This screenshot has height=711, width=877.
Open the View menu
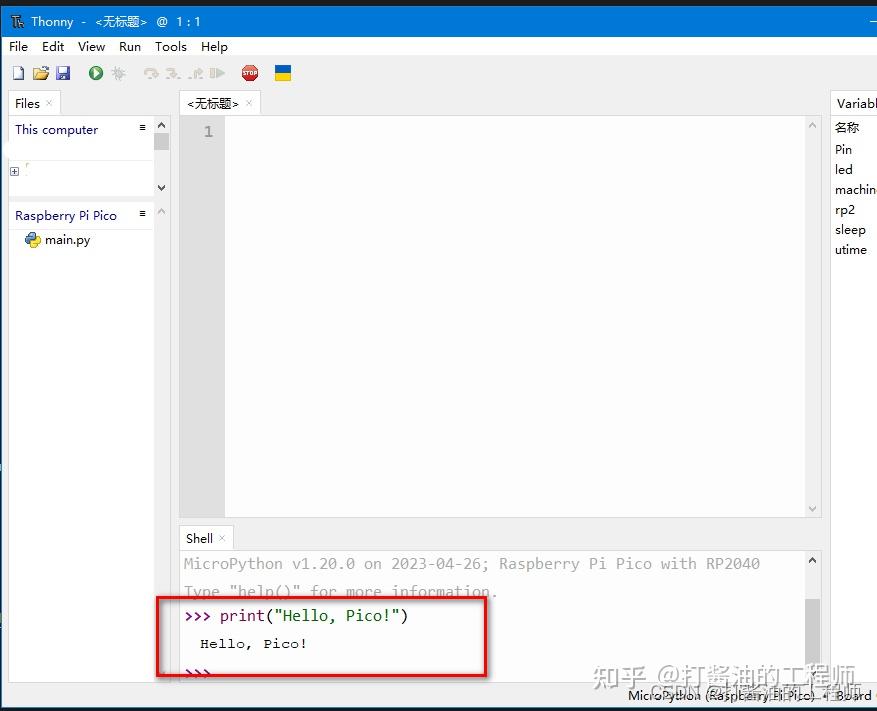point(91,46)
